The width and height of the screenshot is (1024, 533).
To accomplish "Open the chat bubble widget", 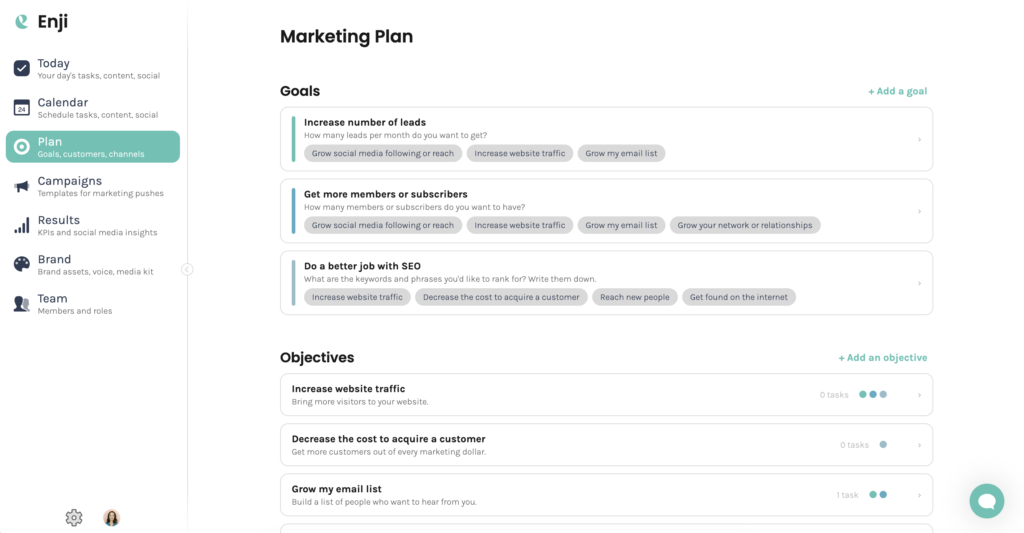I will pyautogui.click(x=987, y=501).
